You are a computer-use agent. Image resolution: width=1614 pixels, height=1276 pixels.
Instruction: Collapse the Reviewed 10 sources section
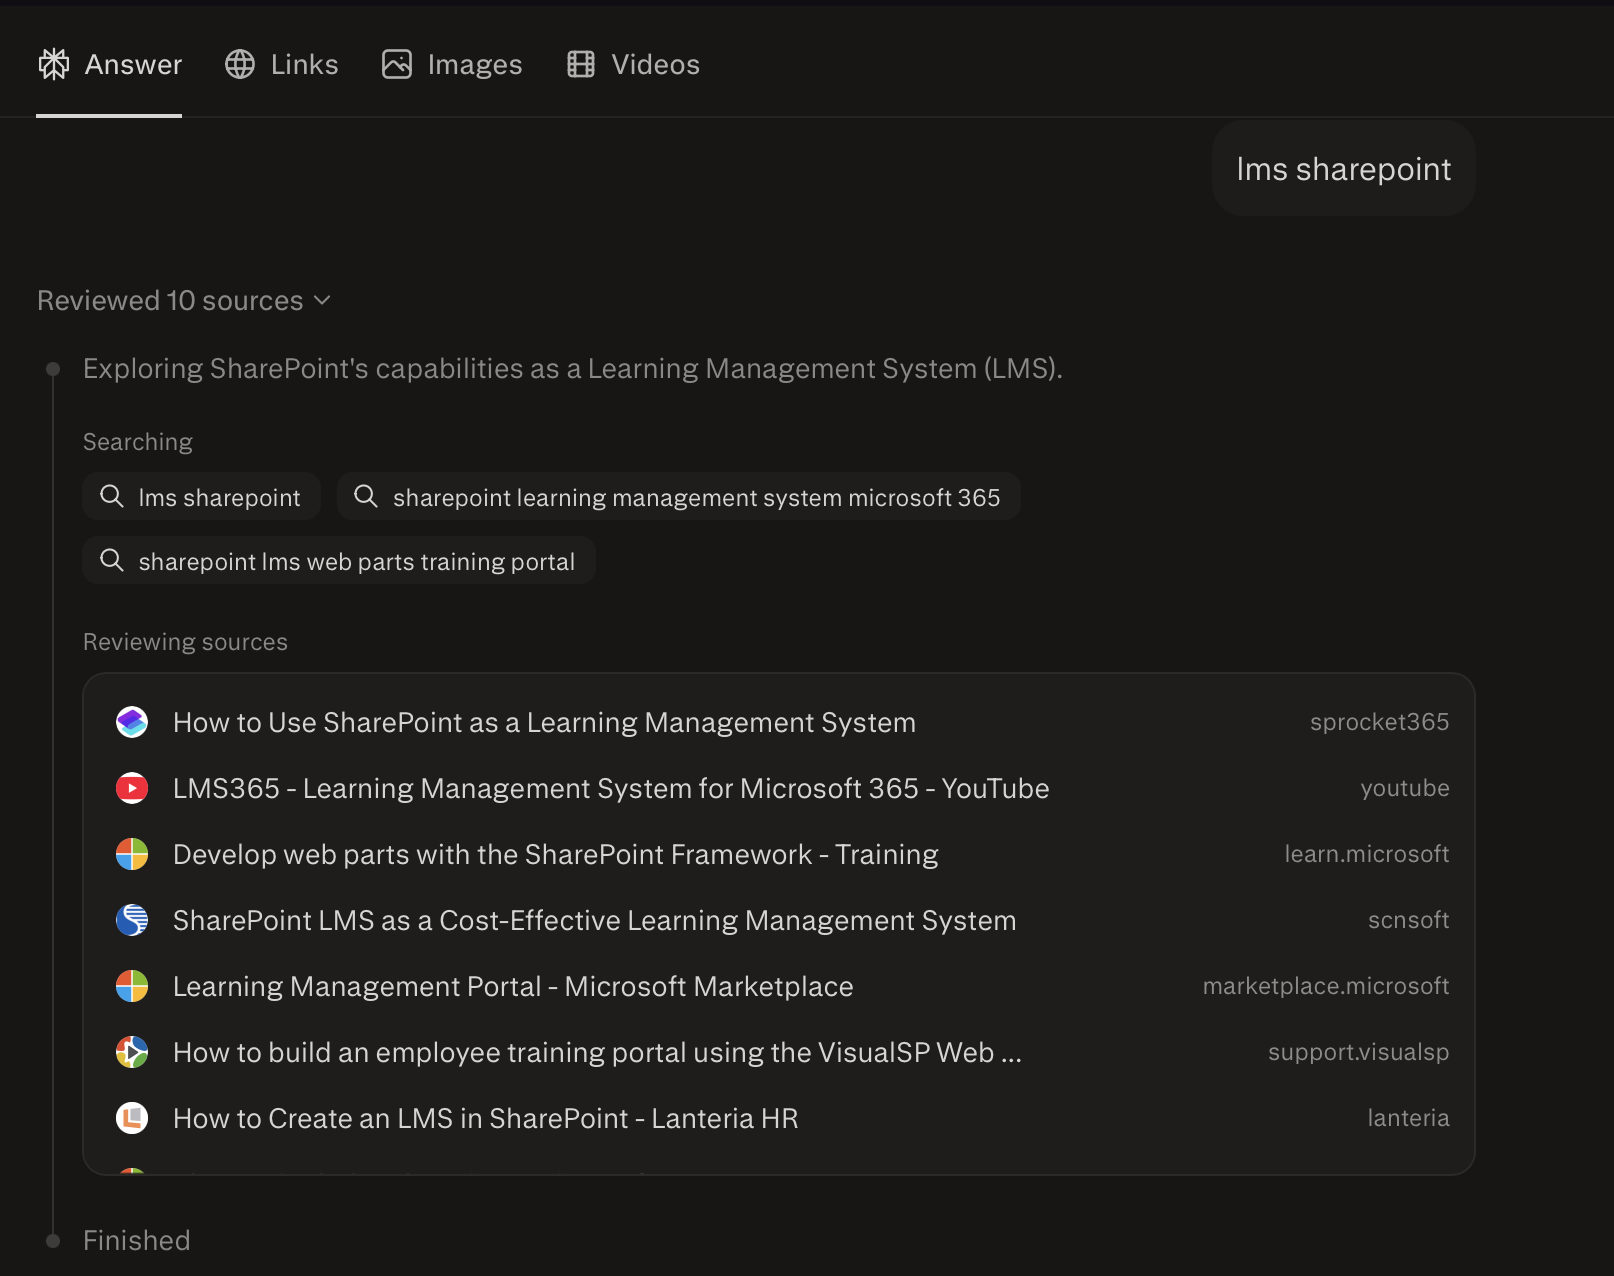click(x=322, y=300)
